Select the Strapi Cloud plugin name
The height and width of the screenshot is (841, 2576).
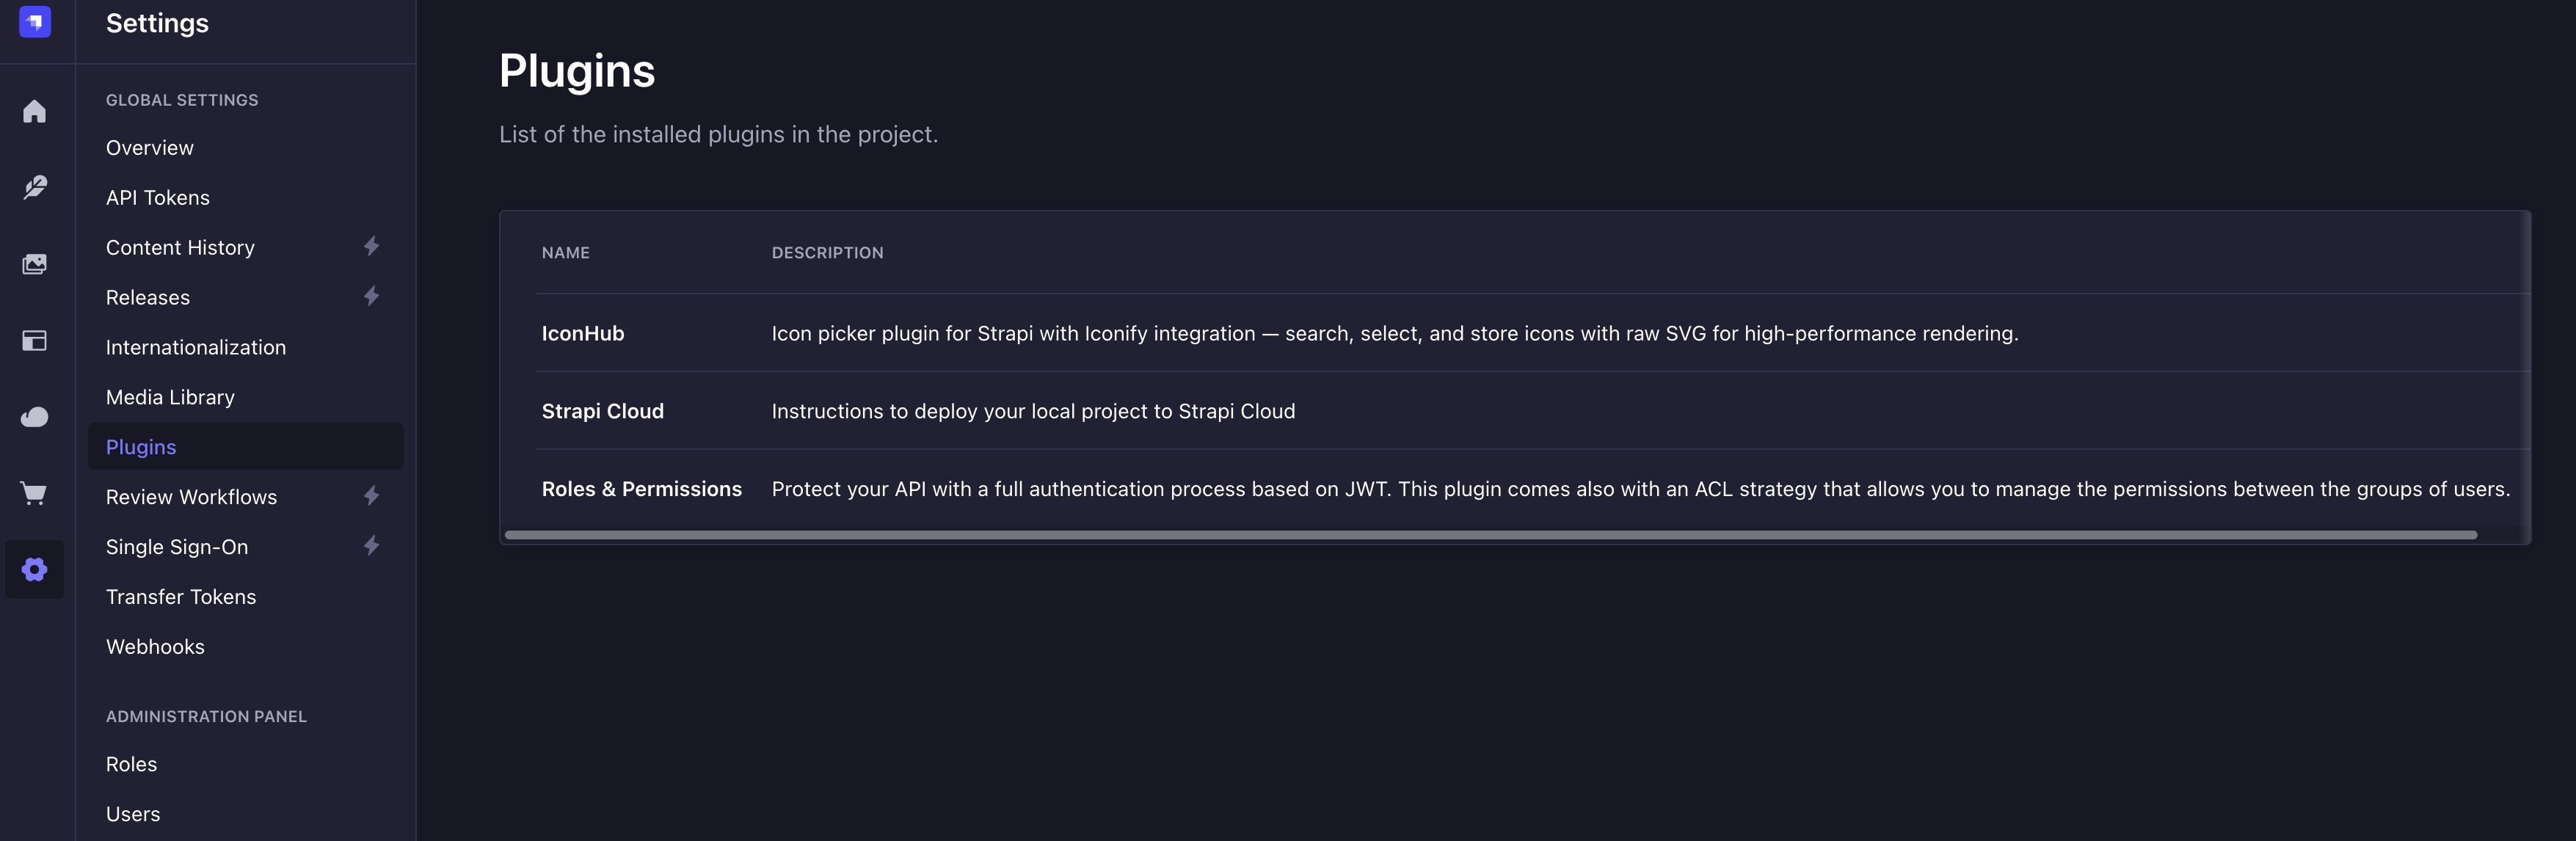(603, 411)
